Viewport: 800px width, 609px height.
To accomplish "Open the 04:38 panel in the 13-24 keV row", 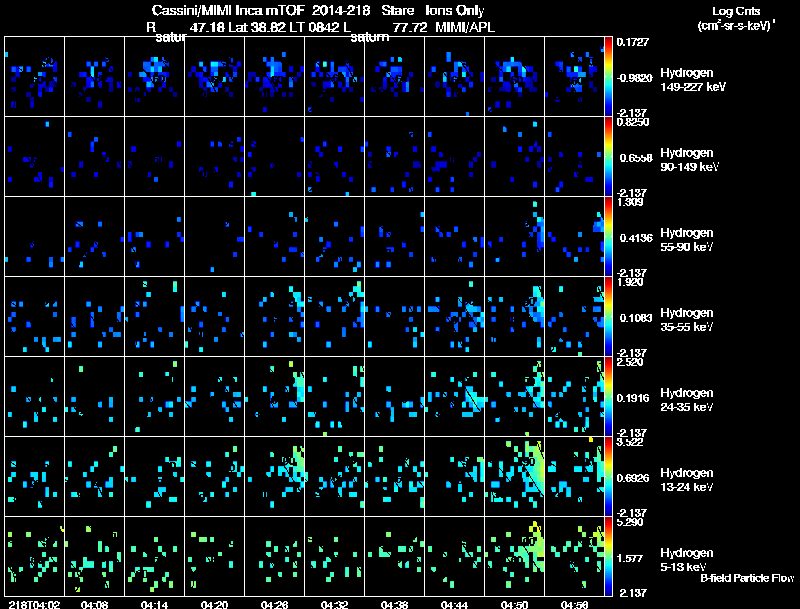I will [x=394, y=476].
